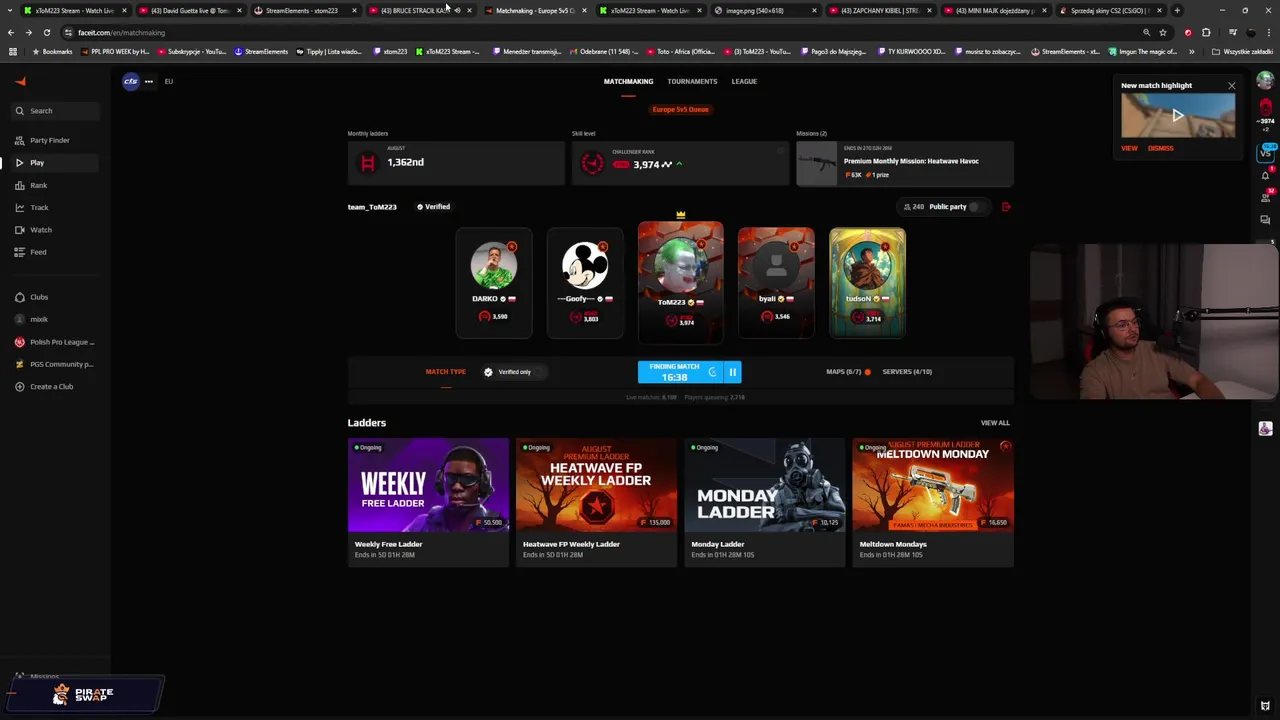Click the Verified badge beside team name
The width and height of the screenshot is (1280, 720).
pos(433,207)
